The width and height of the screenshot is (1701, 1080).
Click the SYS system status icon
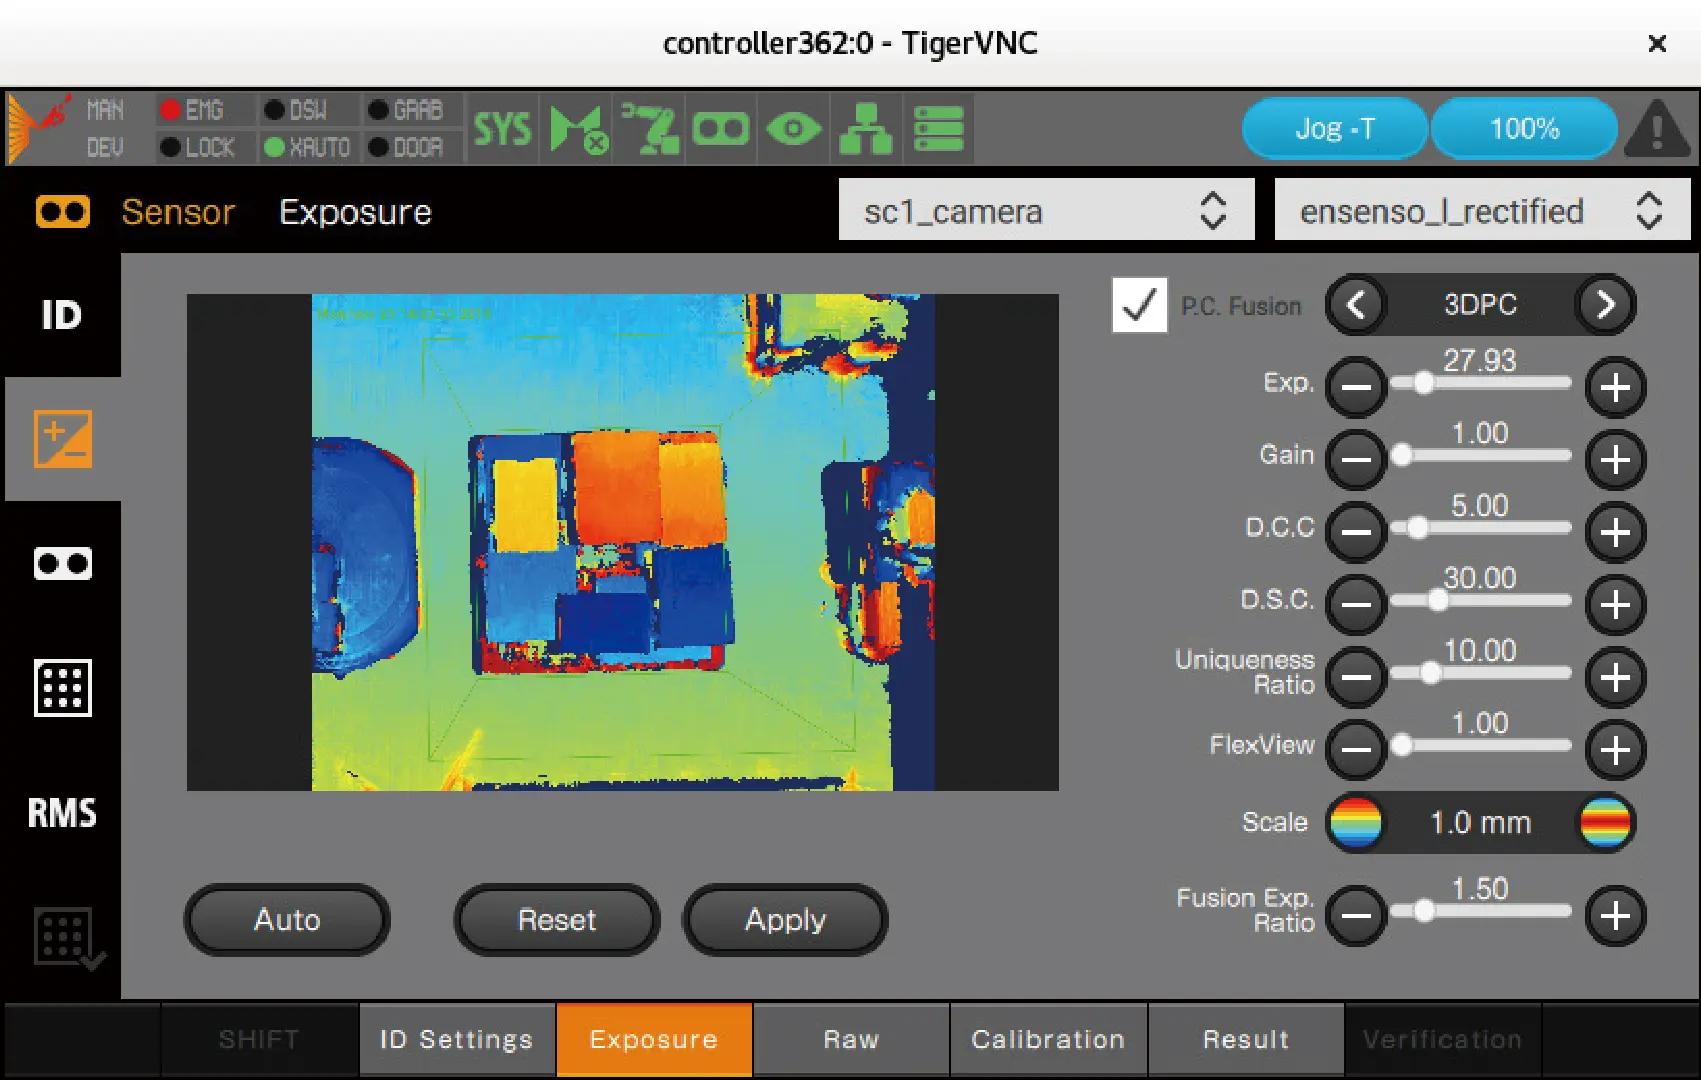click(502, 129)
